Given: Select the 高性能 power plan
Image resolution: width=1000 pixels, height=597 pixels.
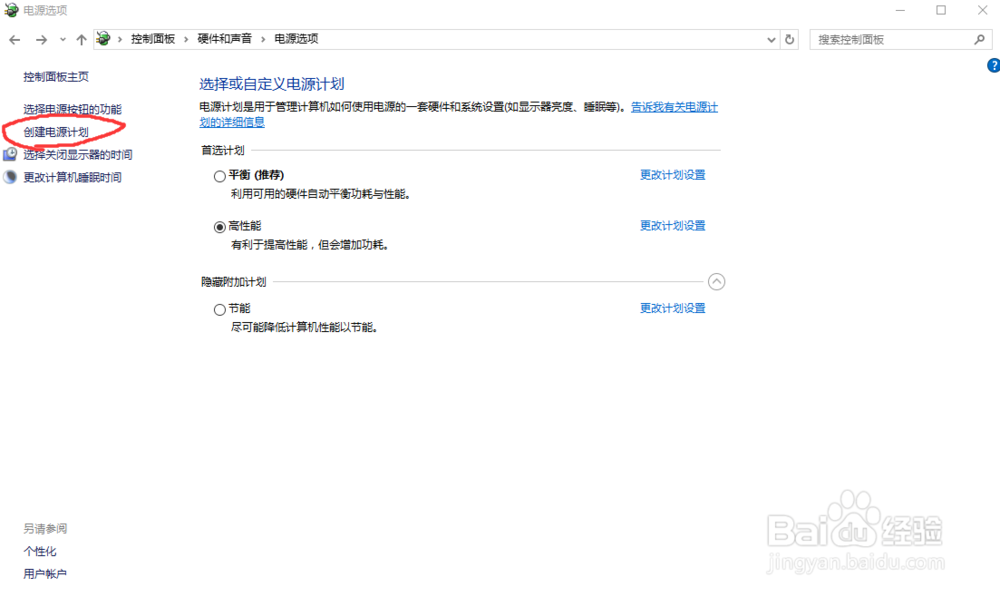Looking at the screenshot, I should coord(219,226).
